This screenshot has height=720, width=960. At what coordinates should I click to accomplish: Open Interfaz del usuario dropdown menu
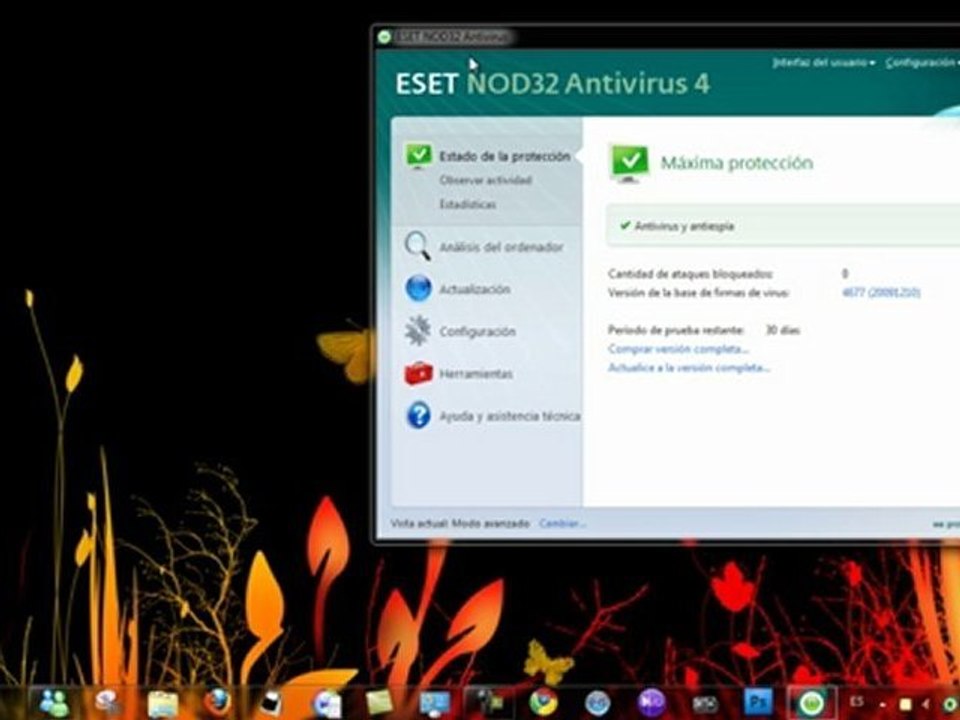(x=823, y=62)
